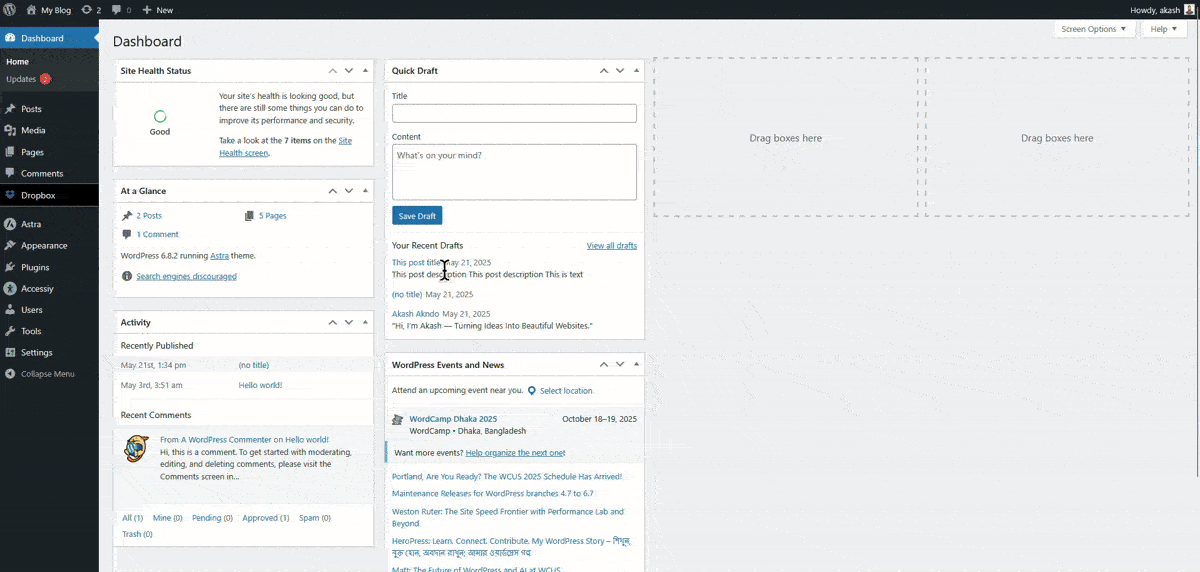Open Plugins in the sidebar
1200x572 pixels.
(x=34, y=267)
